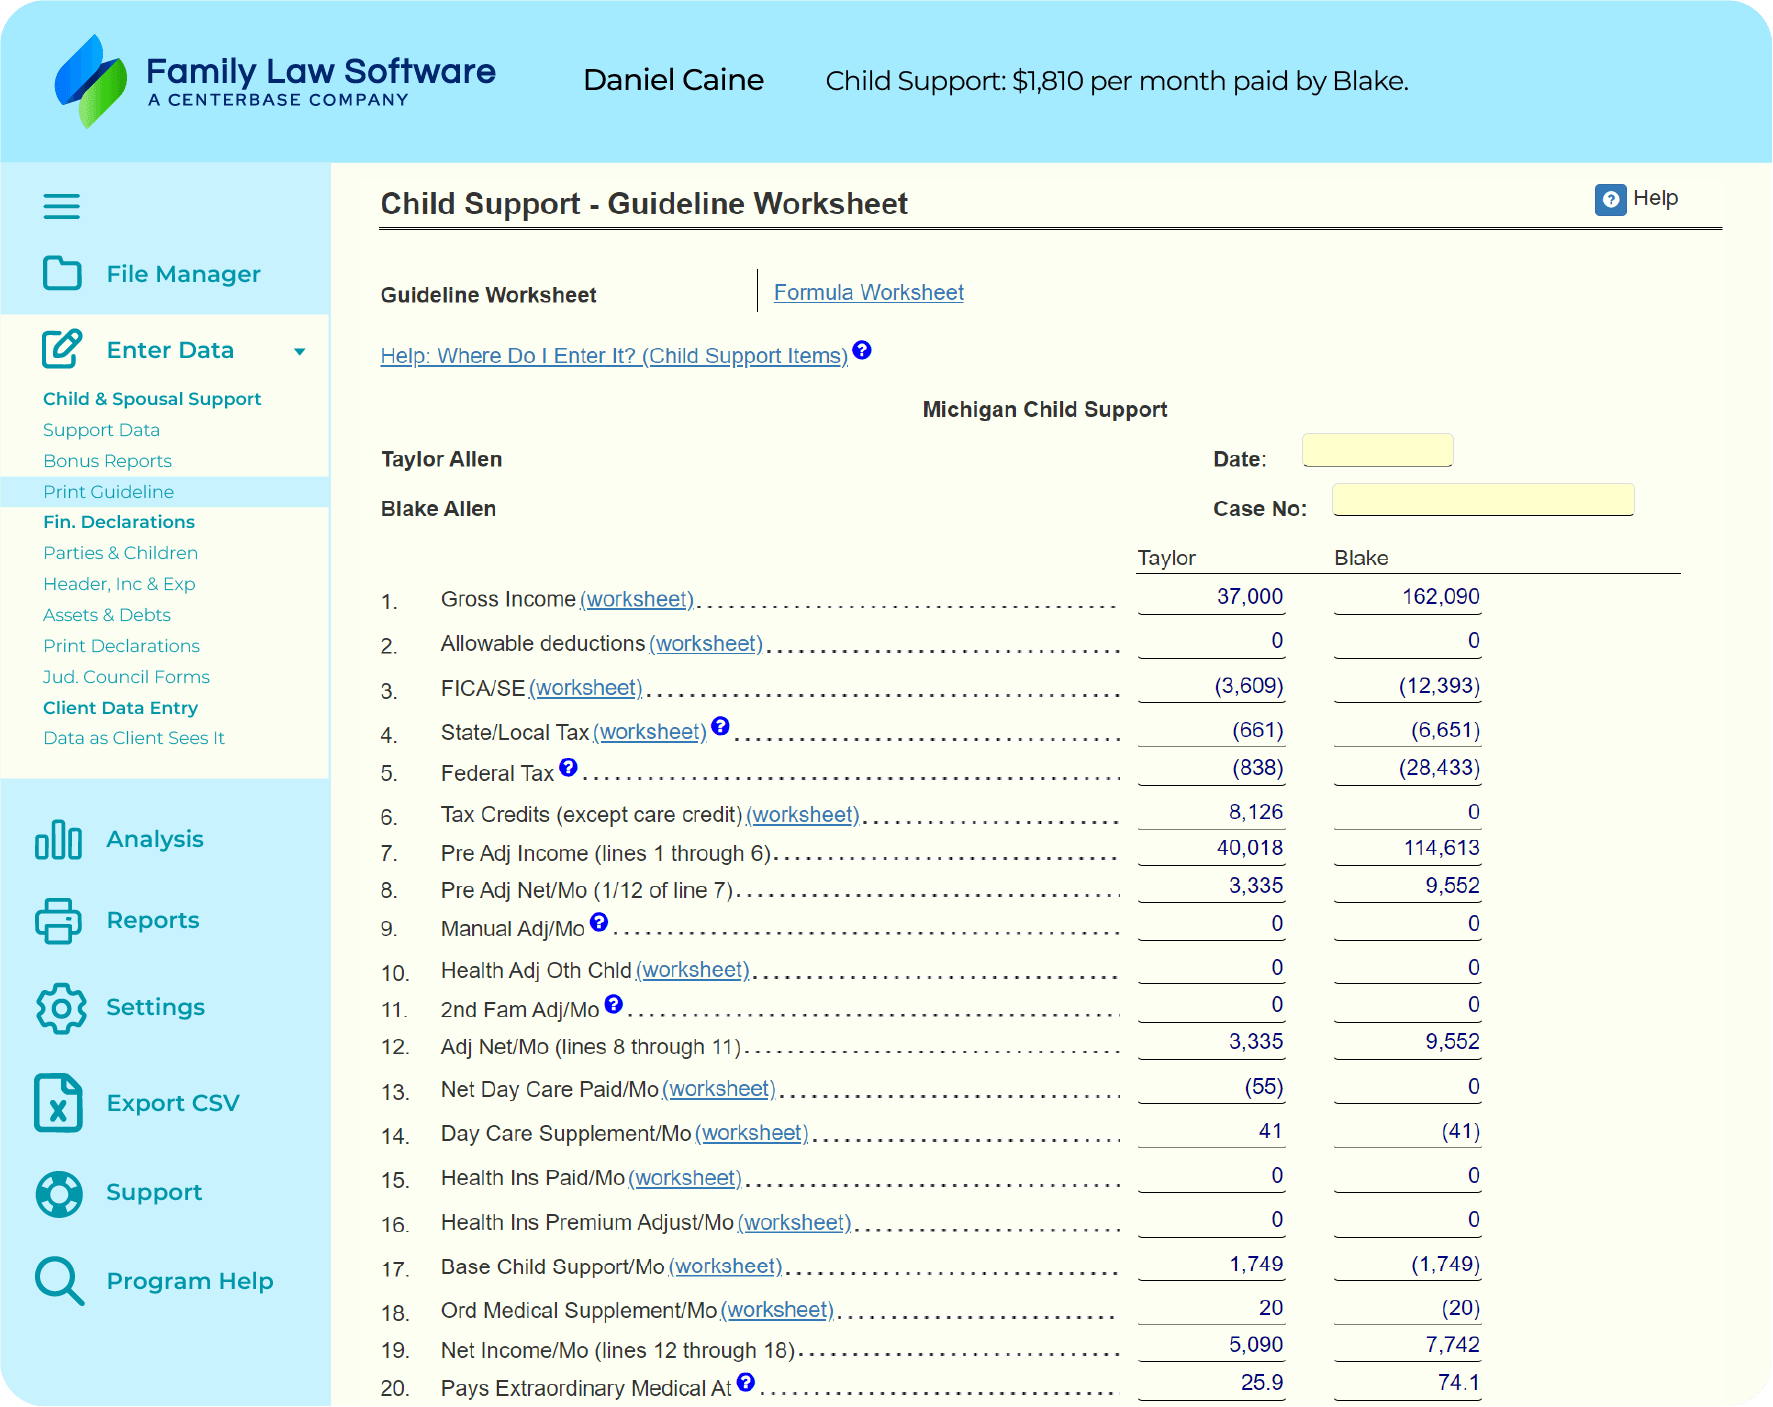Open Support lifebuoy icon
The image size is (1773, 1407).
(x=59, y=1193)
